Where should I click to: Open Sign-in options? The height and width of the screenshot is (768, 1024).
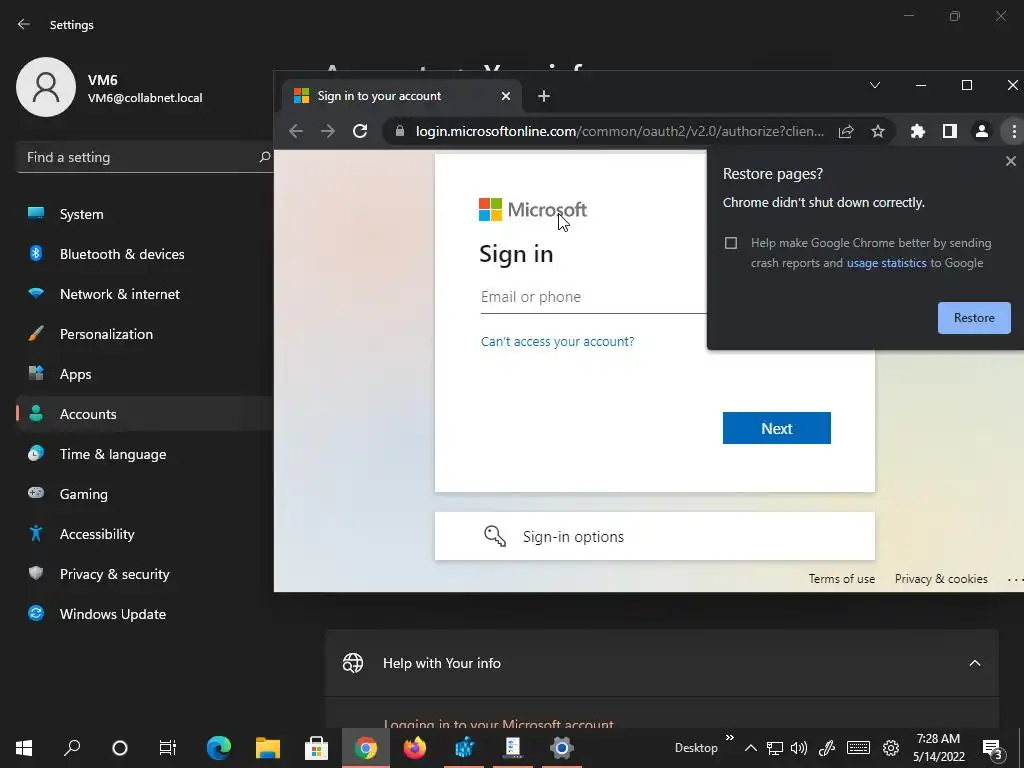(654, 536)
